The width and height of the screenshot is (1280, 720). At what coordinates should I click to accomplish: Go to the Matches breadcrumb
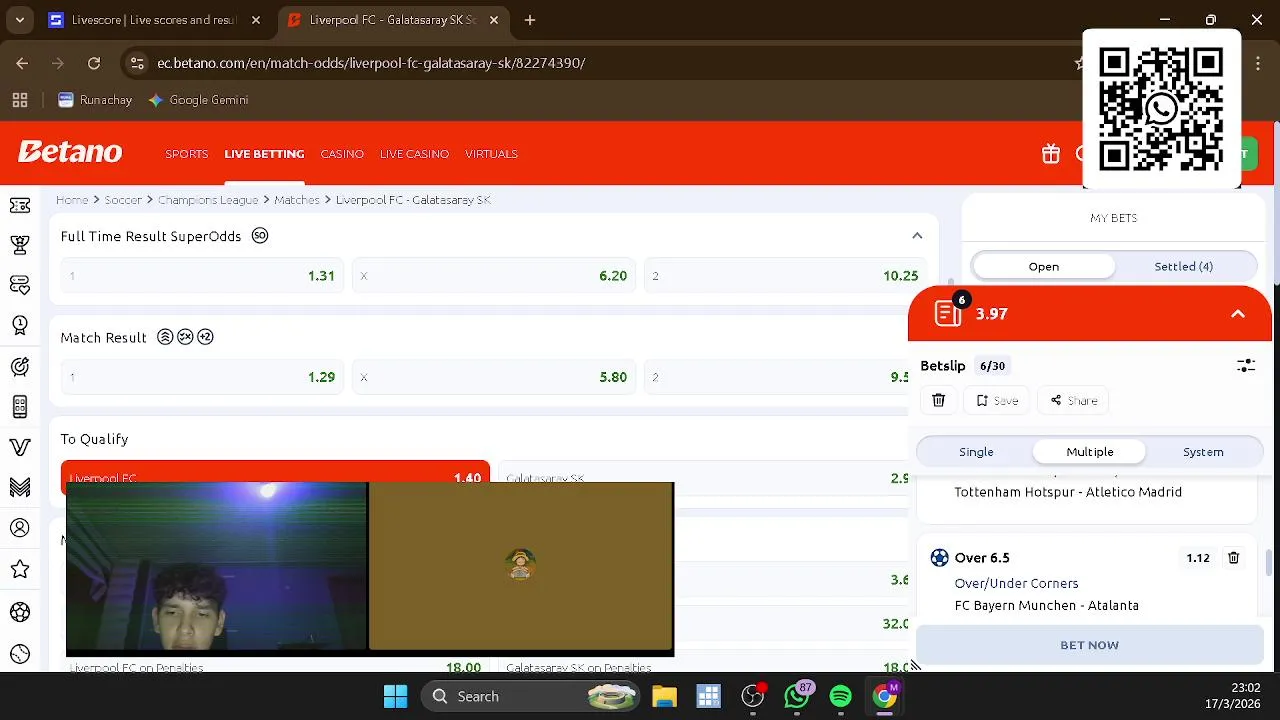297,200
